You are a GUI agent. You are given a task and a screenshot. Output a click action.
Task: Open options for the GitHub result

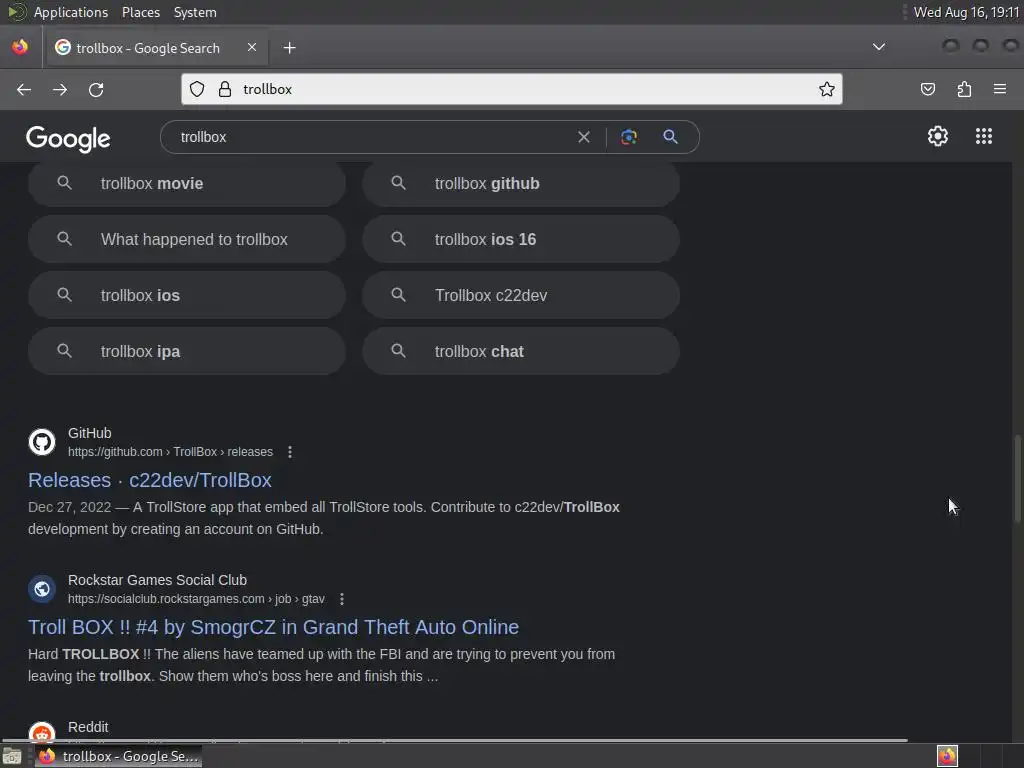pyautogui.click(x=290, y=452)
